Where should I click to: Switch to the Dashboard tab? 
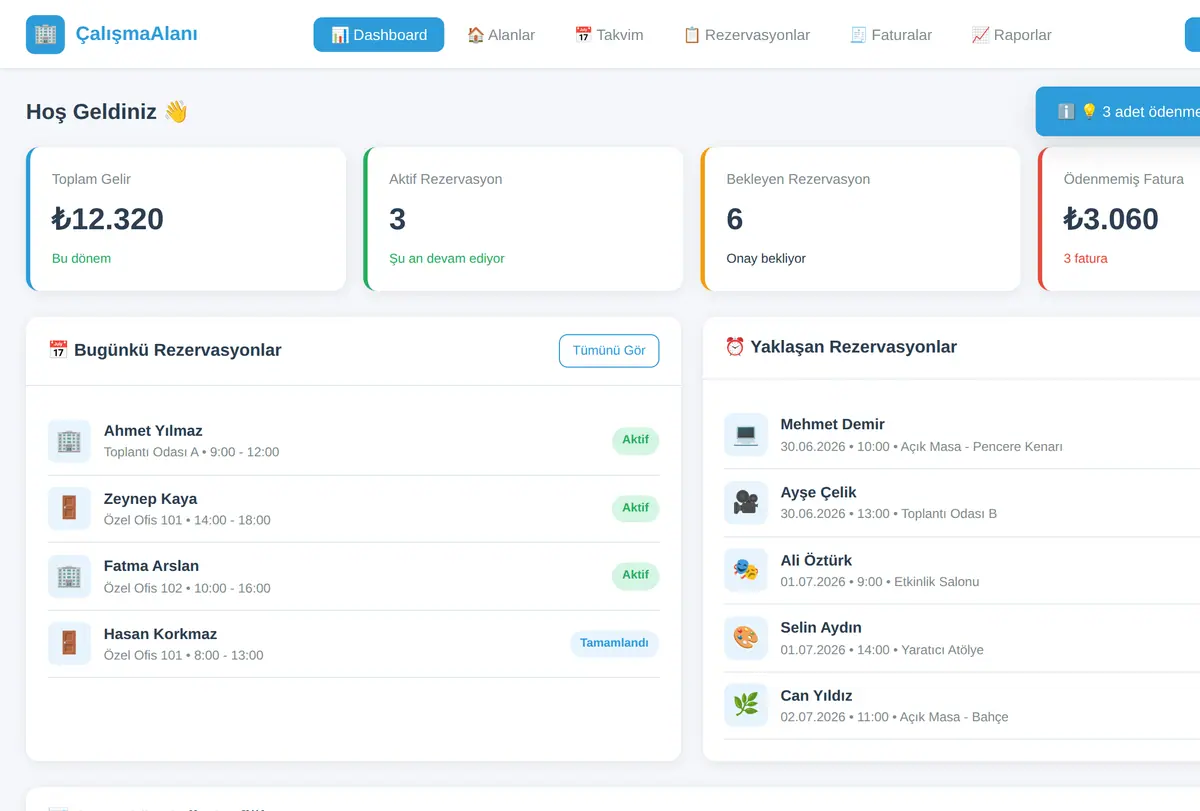379,35
